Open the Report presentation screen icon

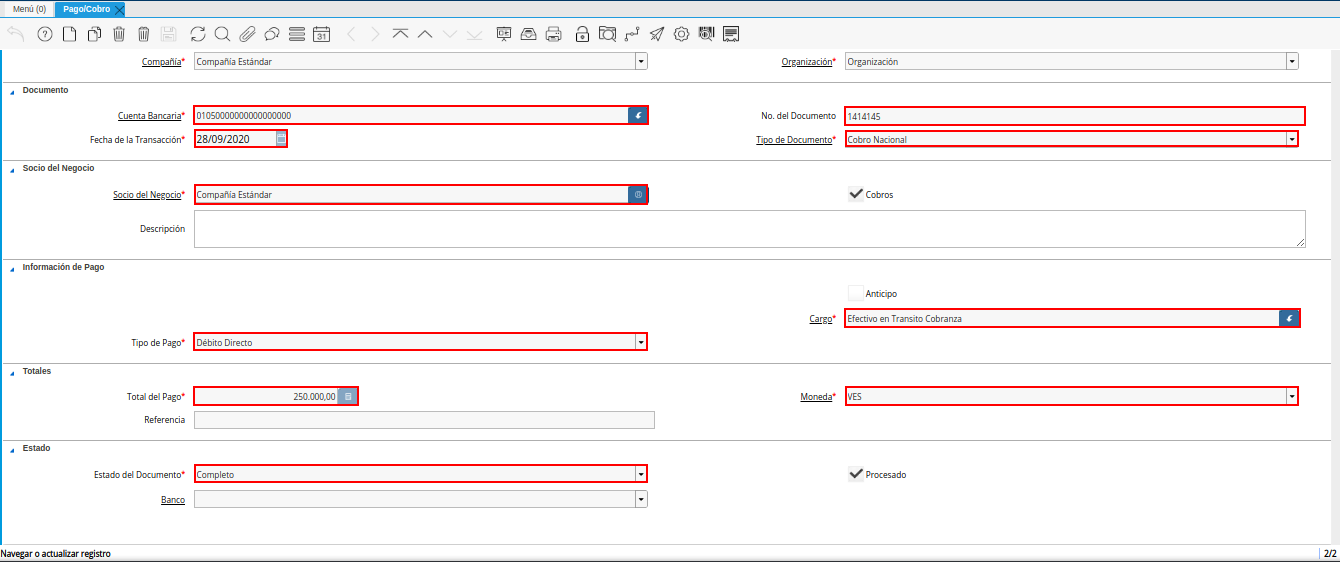tap(504, 34)
